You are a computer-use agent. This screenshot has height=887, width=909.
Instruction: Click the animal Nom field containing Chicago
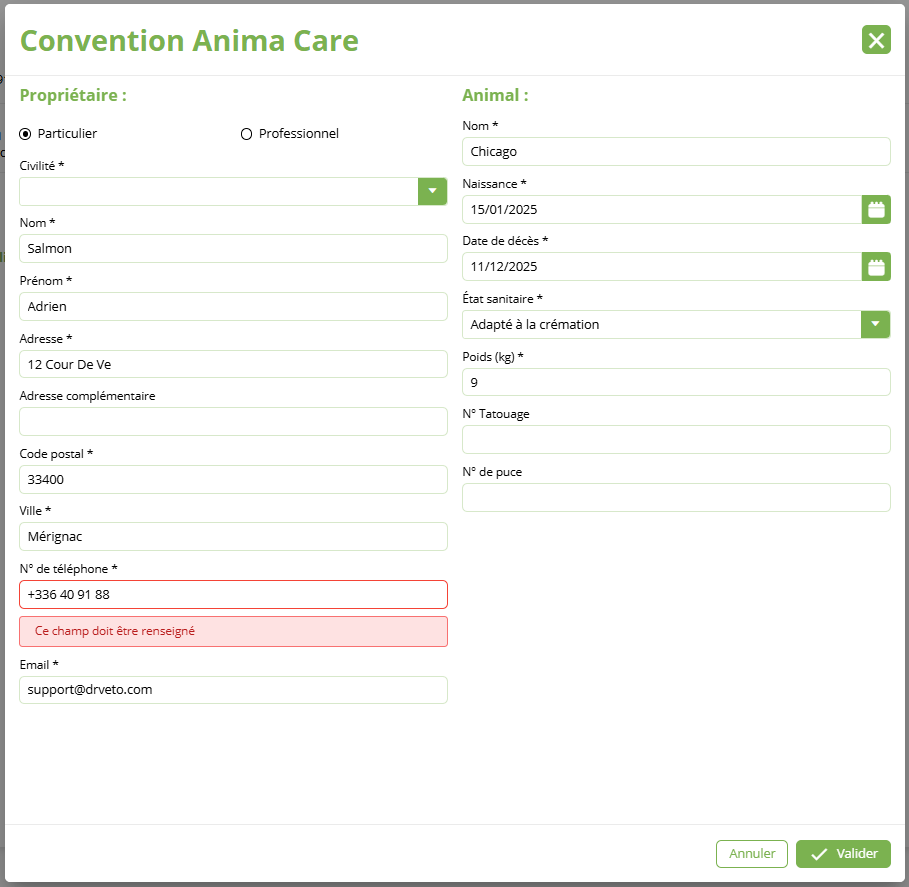pos(676,152)
